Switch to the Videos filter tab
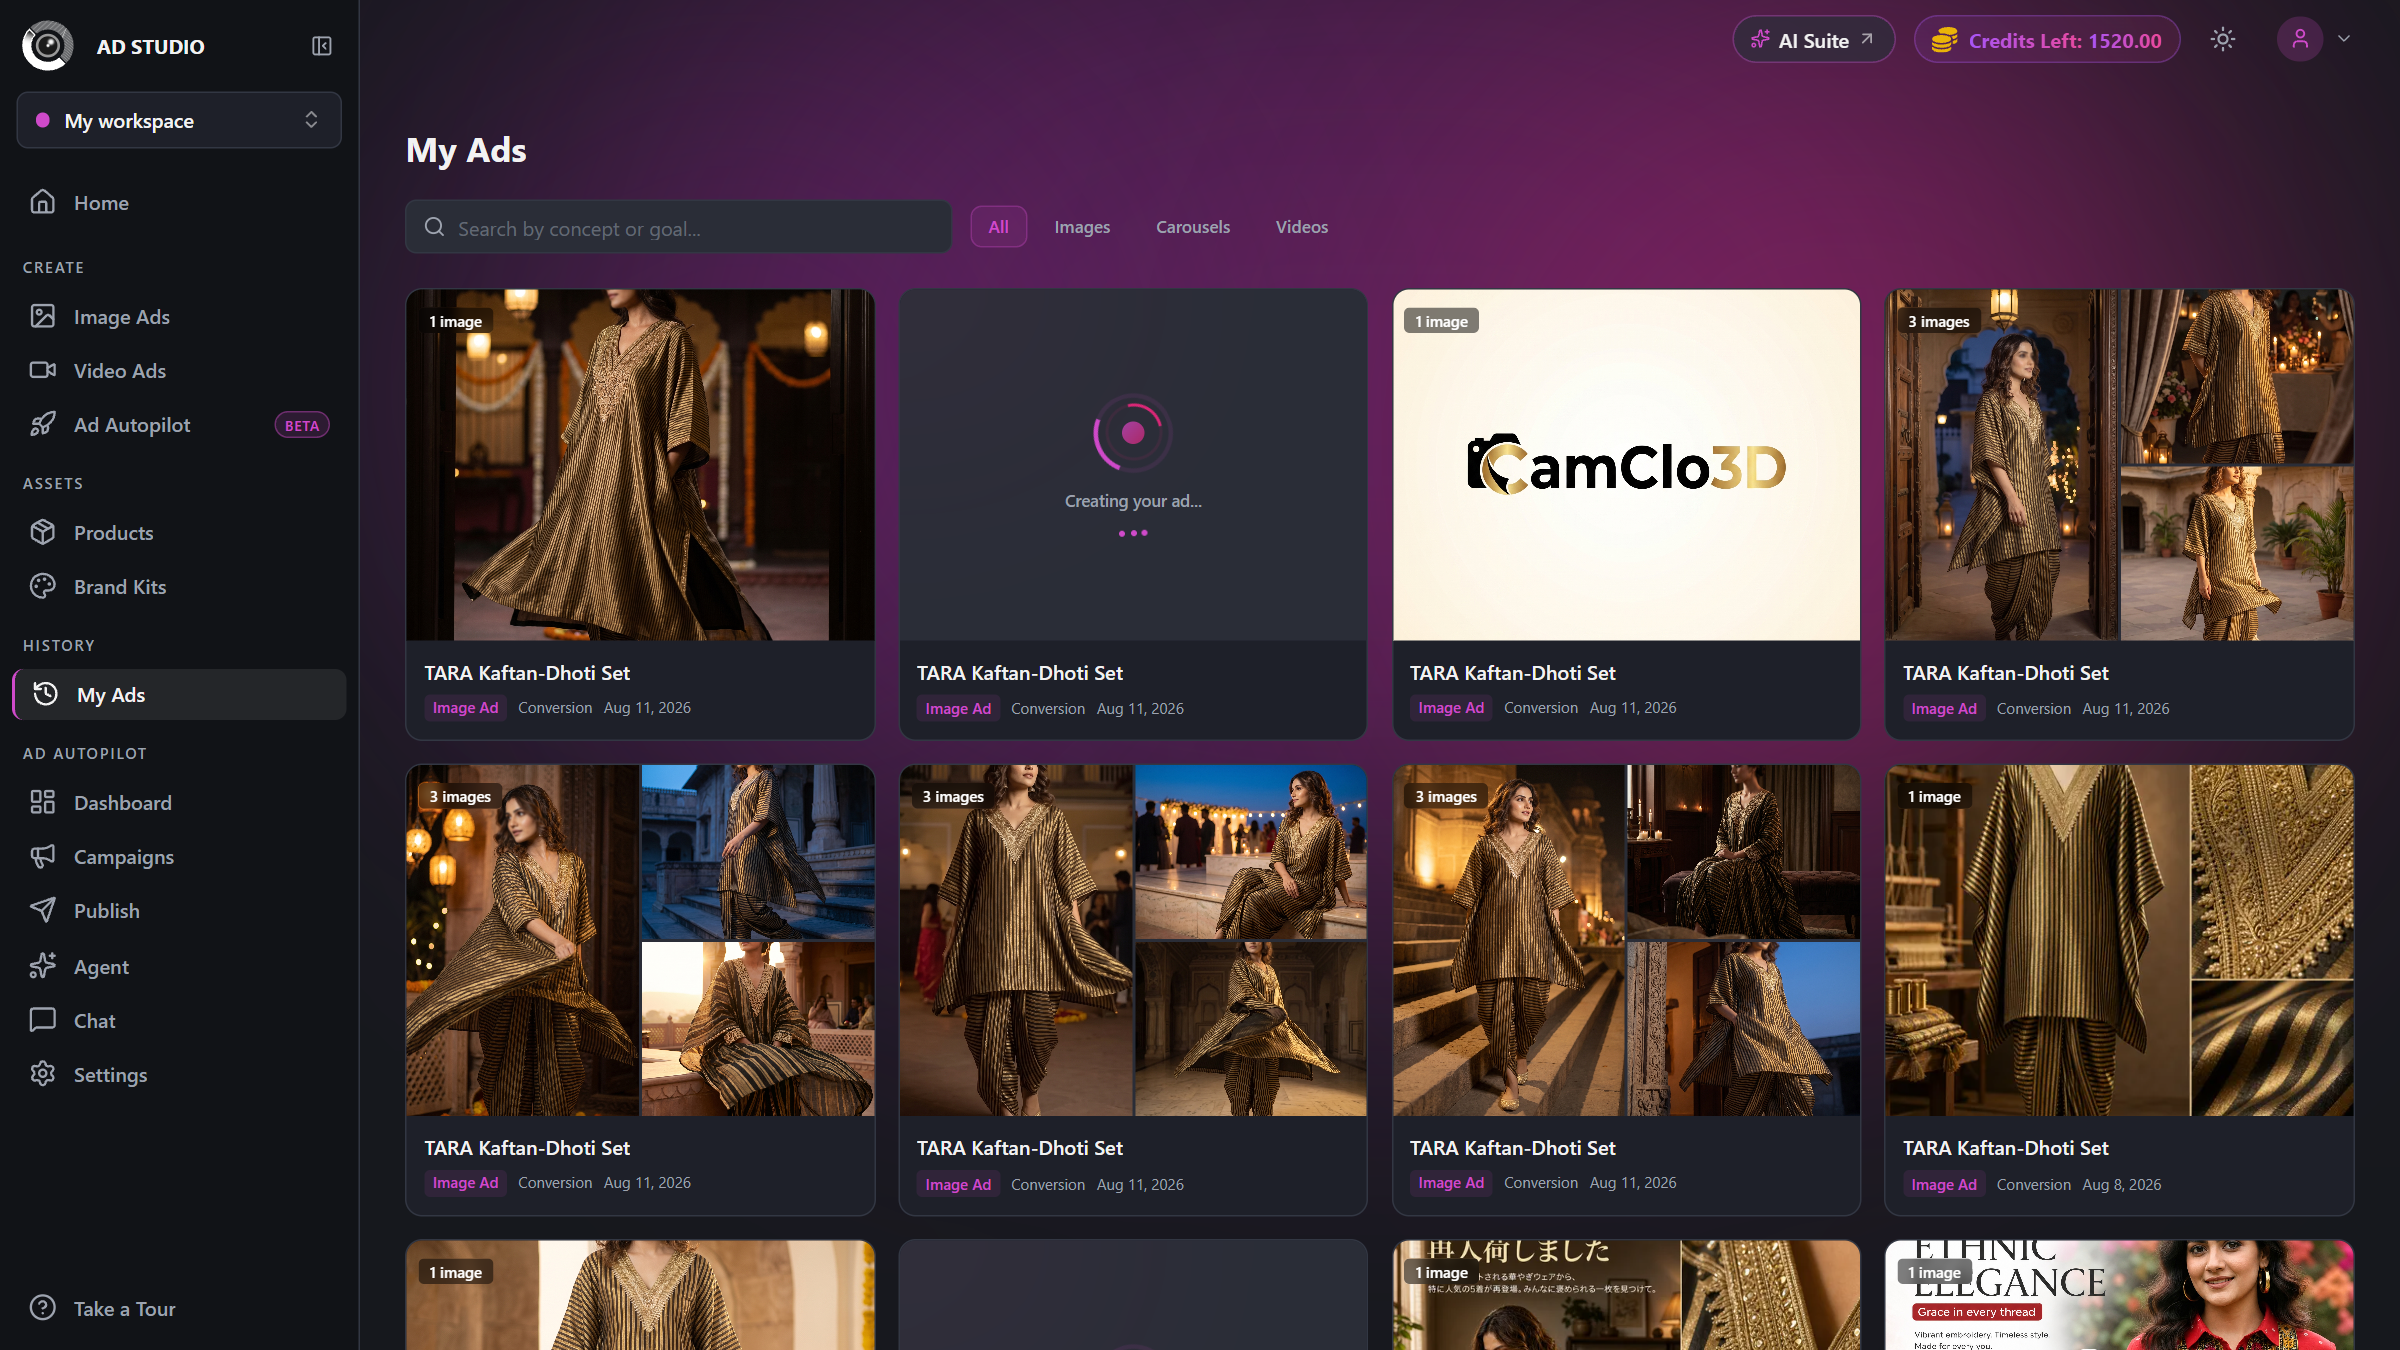Viewport: 2400px width, 1350px height. [1302, 227]
